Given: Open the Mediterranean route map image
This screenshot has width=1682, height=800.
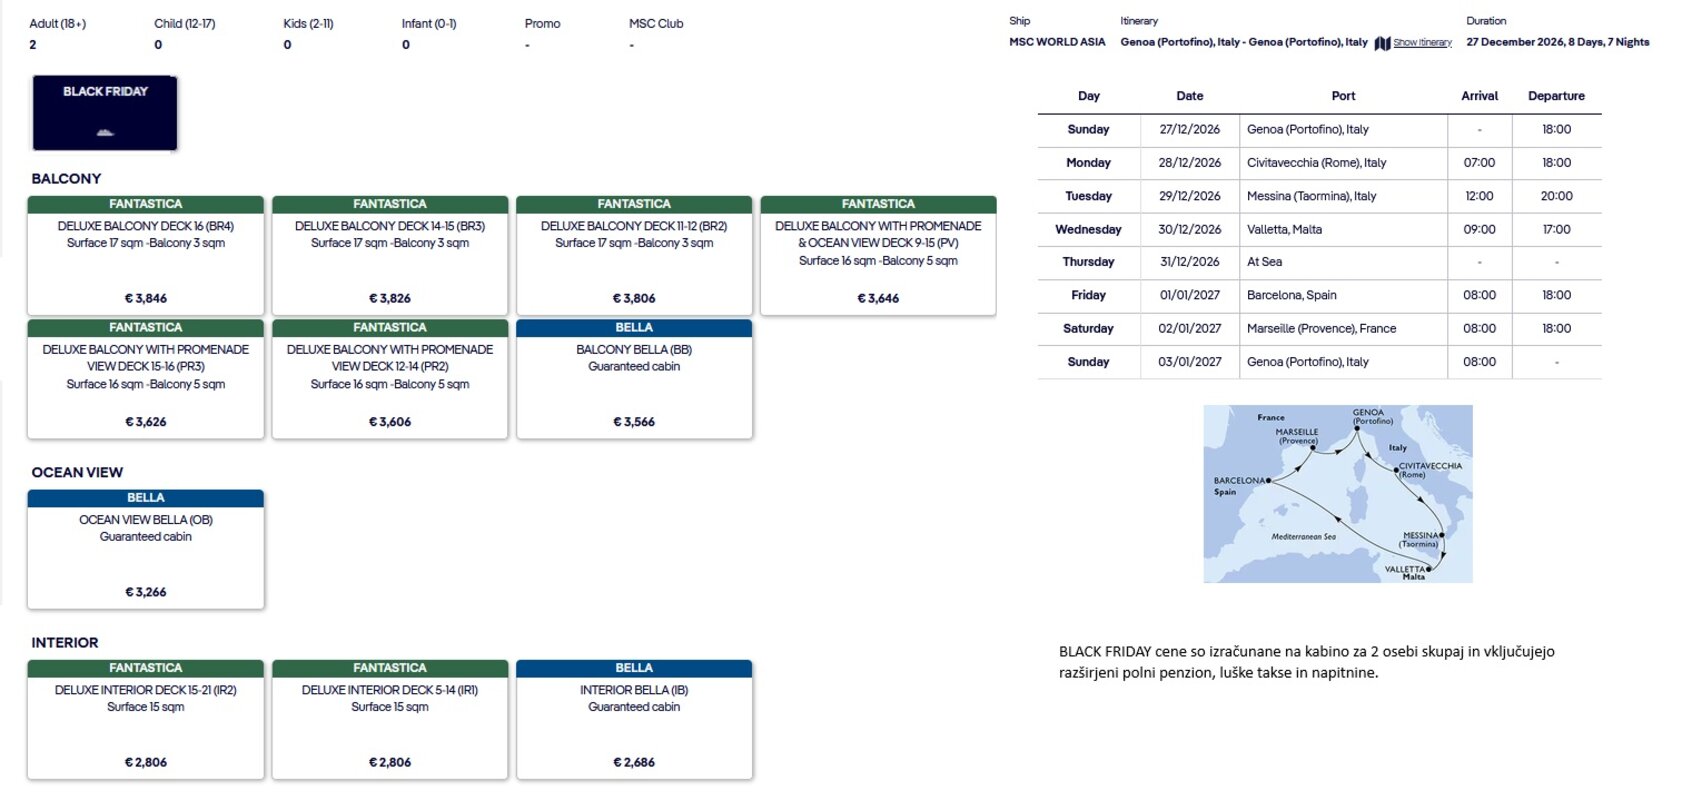Looking at the screenshot, I should click(x=1338, y=494).
